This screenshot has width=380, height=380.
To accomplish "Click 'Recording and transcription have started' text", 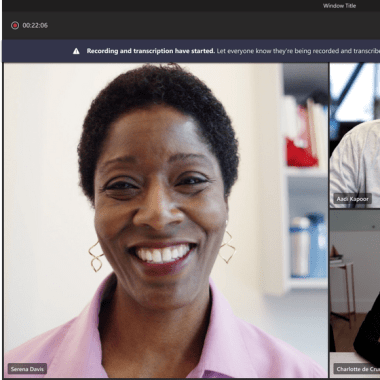I will [x=151, y=51].
